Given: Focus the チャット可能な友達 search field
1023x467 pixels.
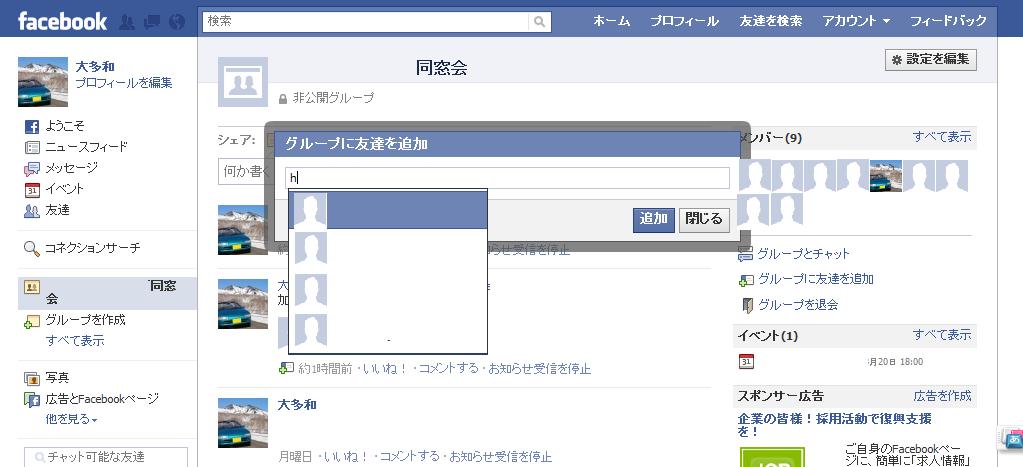Looking at the screenshot, I should point(106,457).
